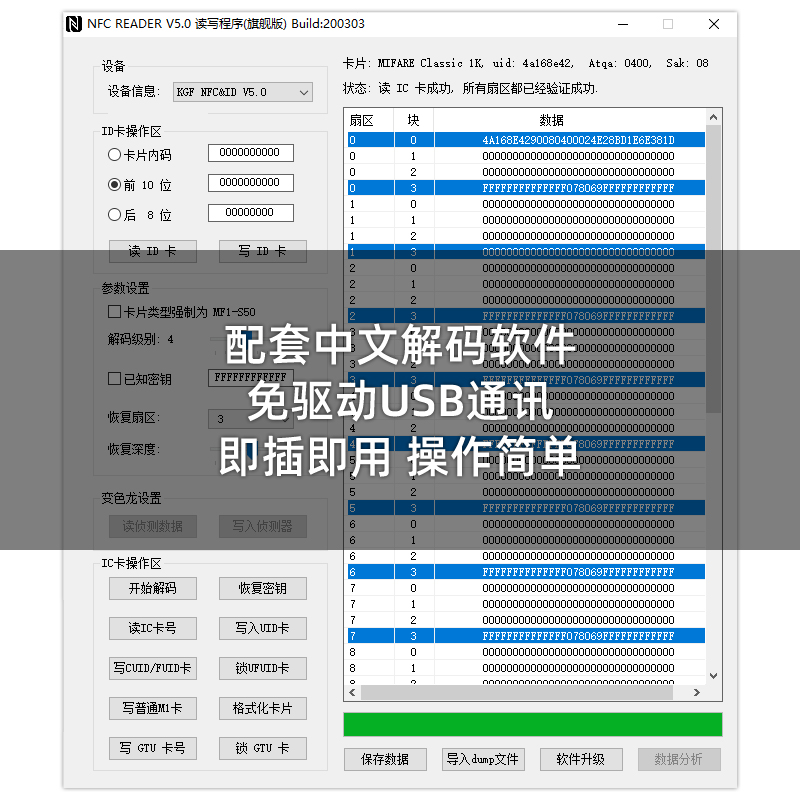Click the 软件升级 button
This screenshot has width=800, height=800.
click(581, 760)
